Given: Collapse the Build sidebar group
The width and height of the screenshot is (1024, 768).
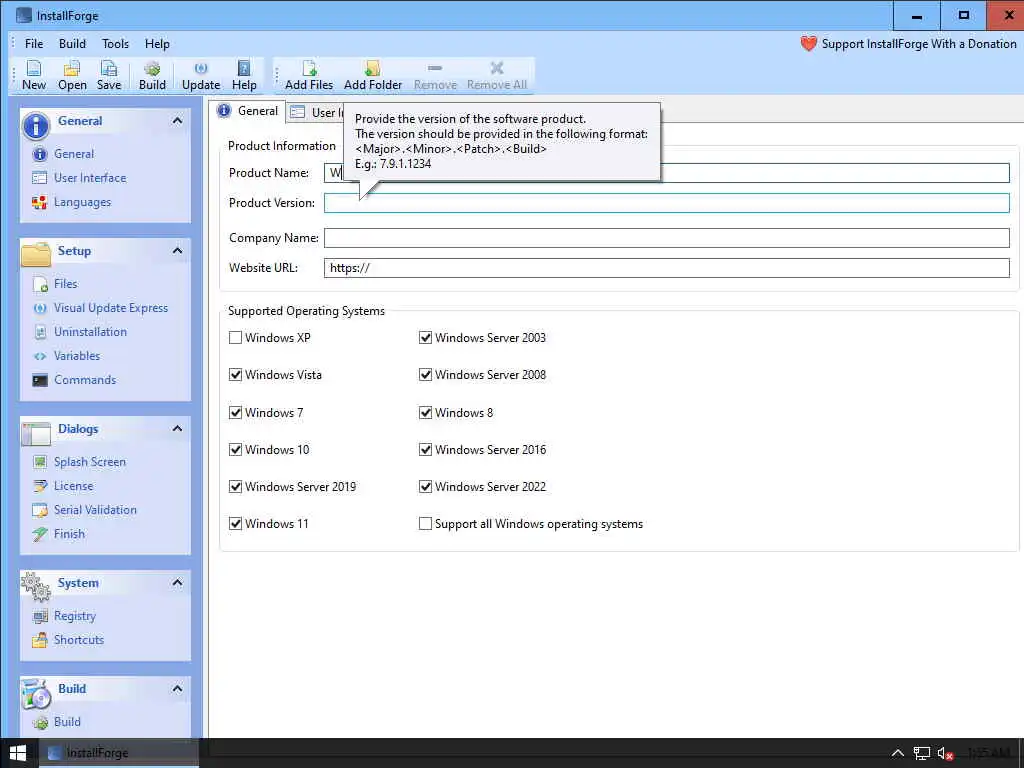Looking at the screenshot, I should point(177,688).
